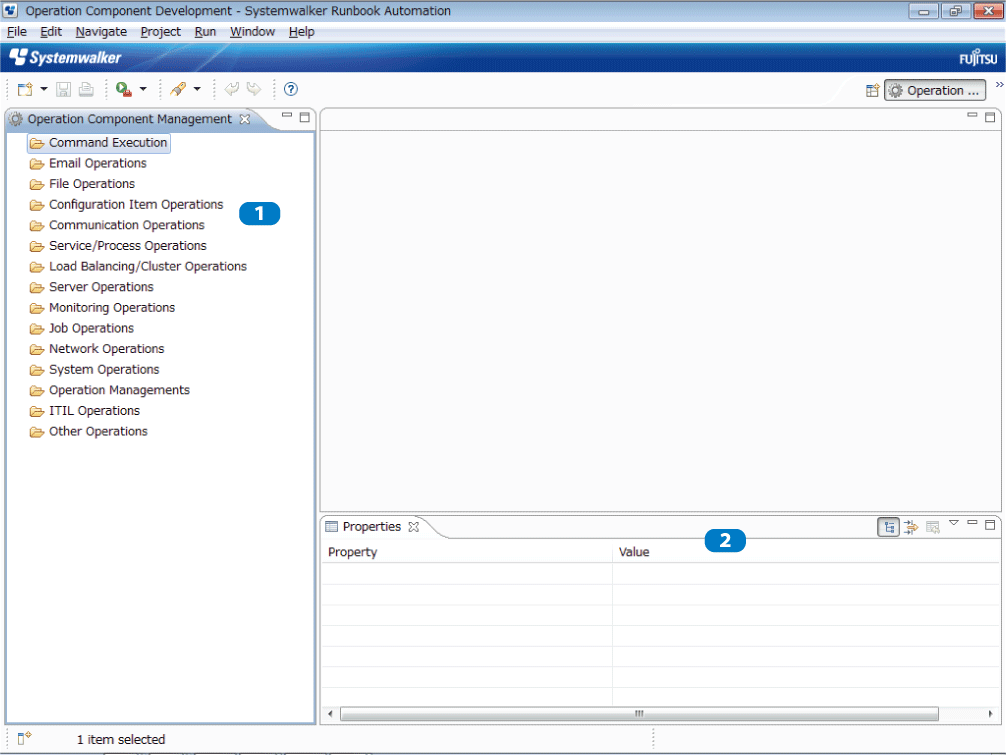The width and height of the screenshot is (1006, 755).
Task: Open the rocket icon dropdown arrow
Action: click(197, 89)
